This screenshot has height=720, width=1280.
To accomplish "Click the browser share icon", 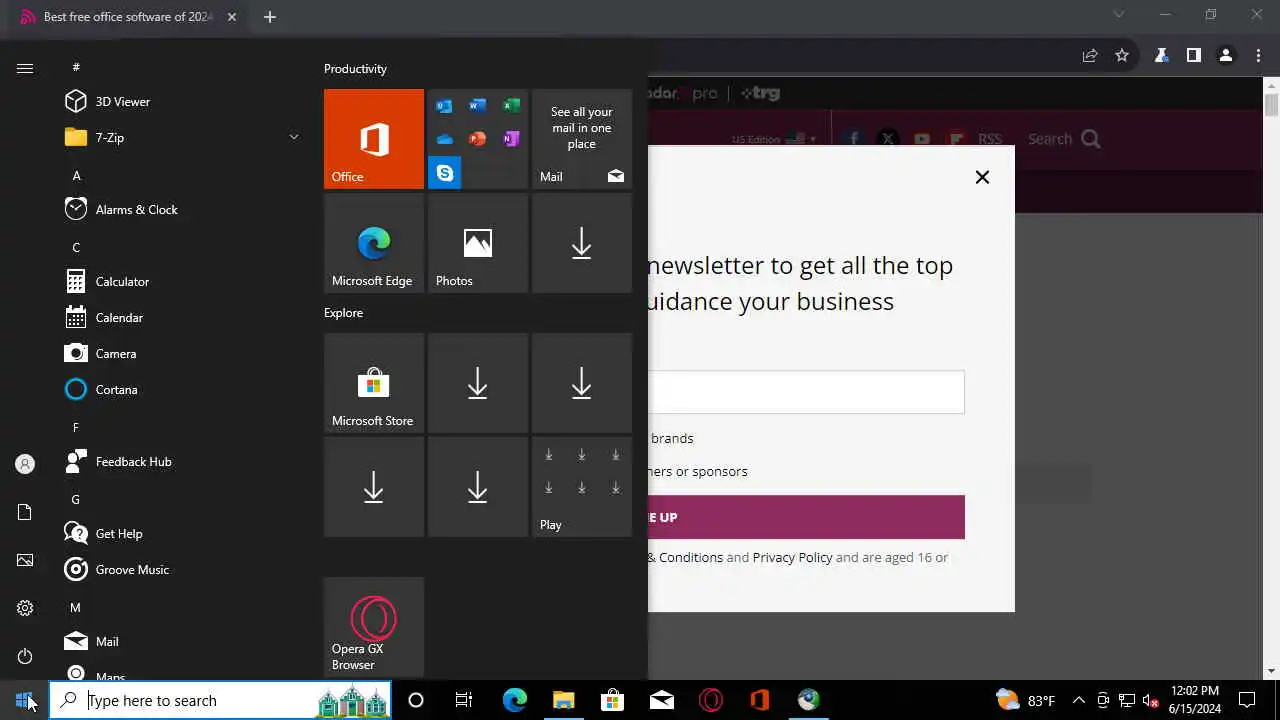I will tap(1090, 55).
